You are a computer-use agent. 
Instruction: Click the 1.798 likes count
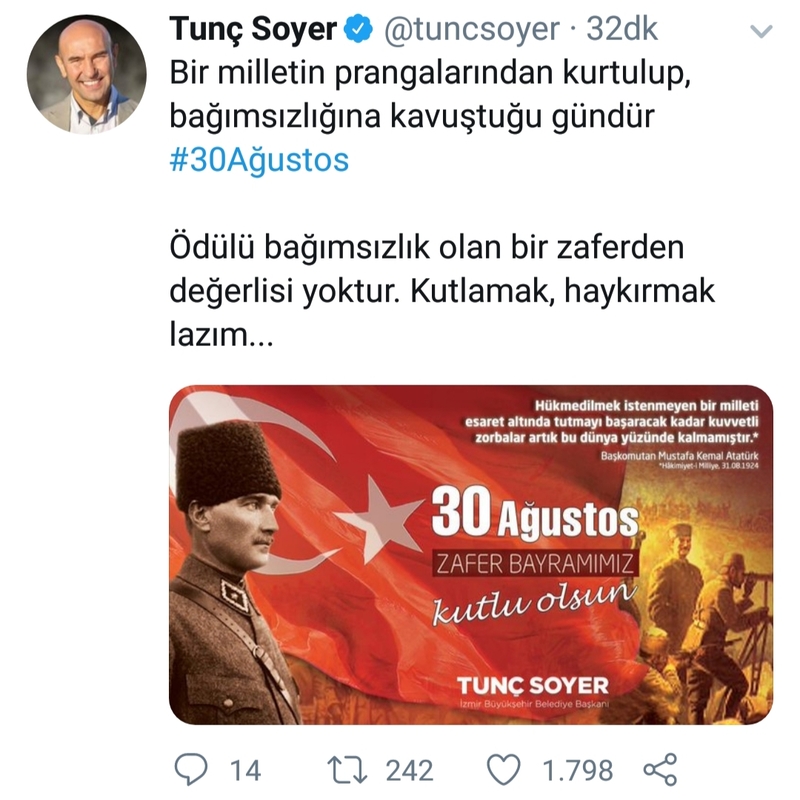coord(577,770)
